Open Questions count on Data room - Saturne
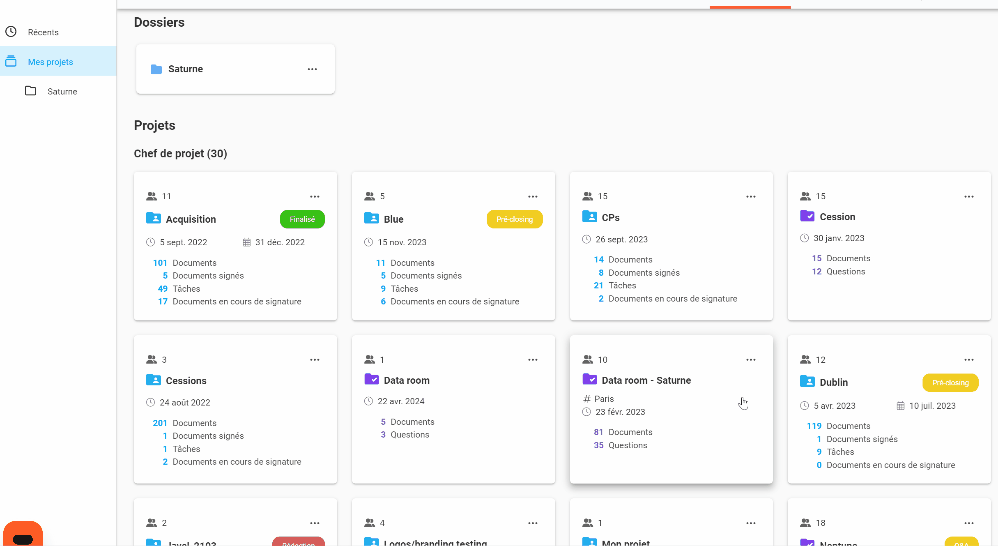998x546 pixels. click(x=627, y=445)
